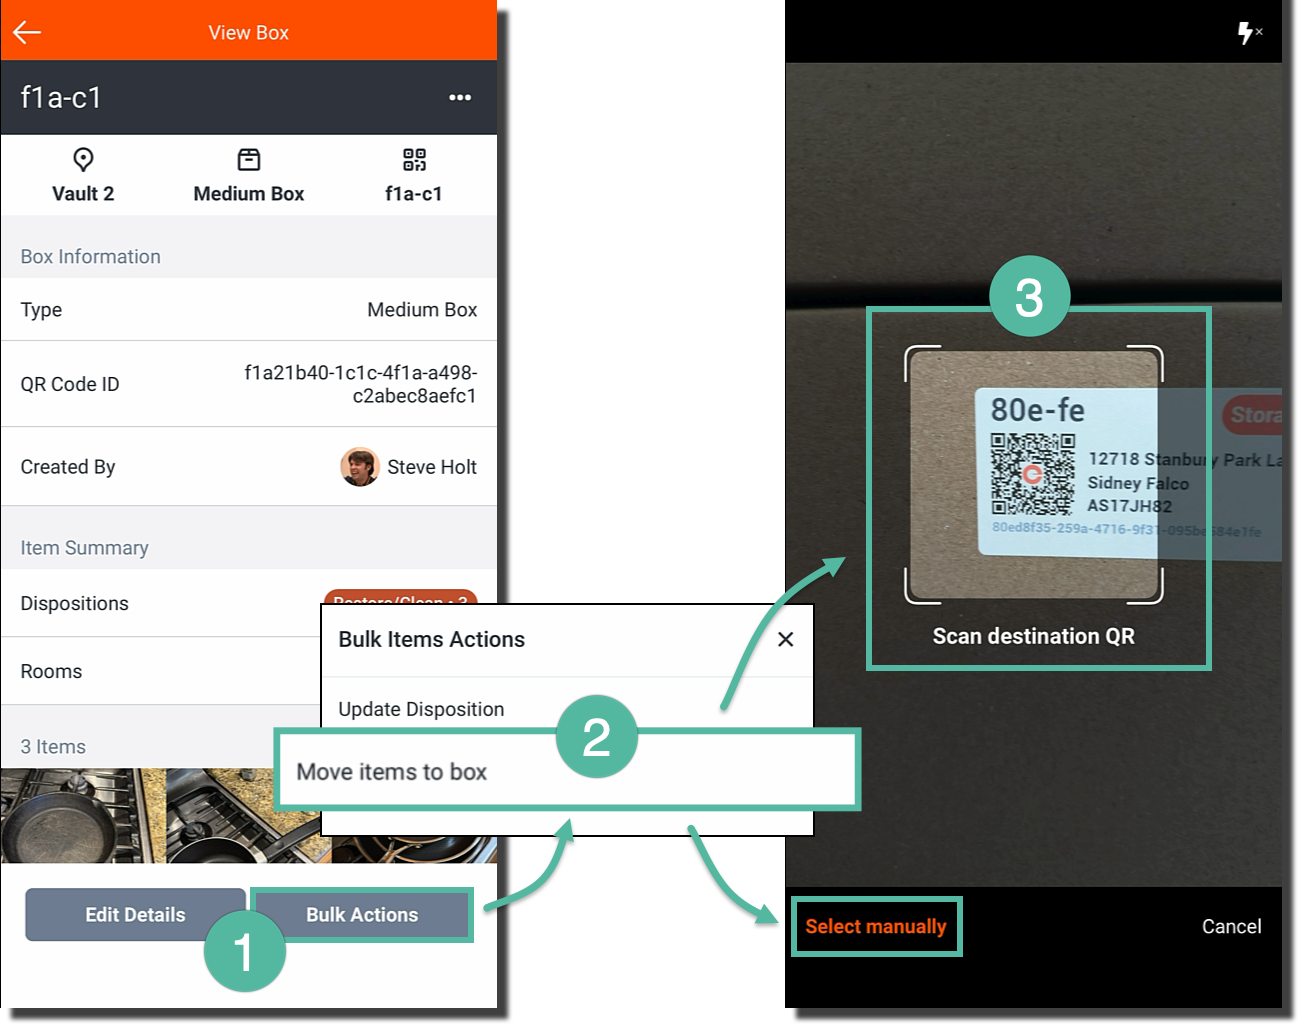Tap the f1a-c1 box title
Image resolution: width=1298 pixels, height=1024 pixels.
(x=61, y=97)
